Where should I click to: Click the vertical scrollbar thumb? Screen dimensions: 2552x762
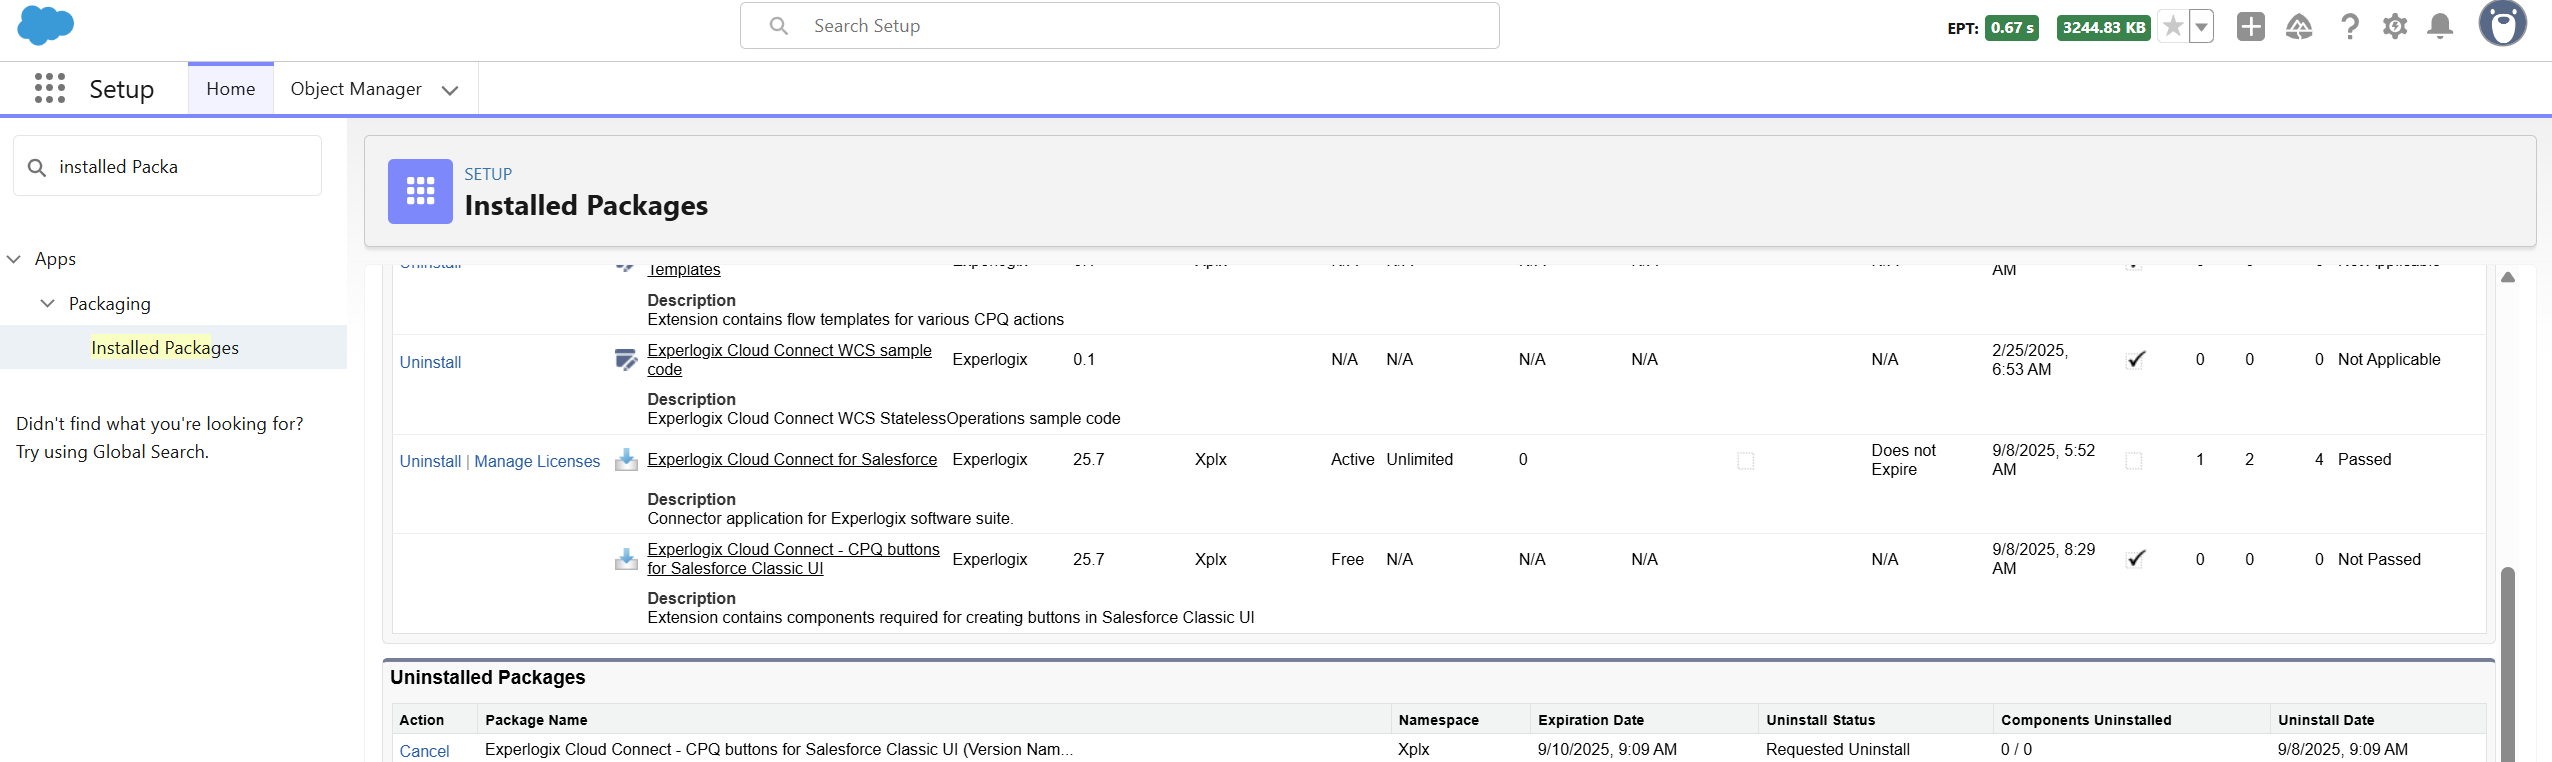(x=2507, y=664)
